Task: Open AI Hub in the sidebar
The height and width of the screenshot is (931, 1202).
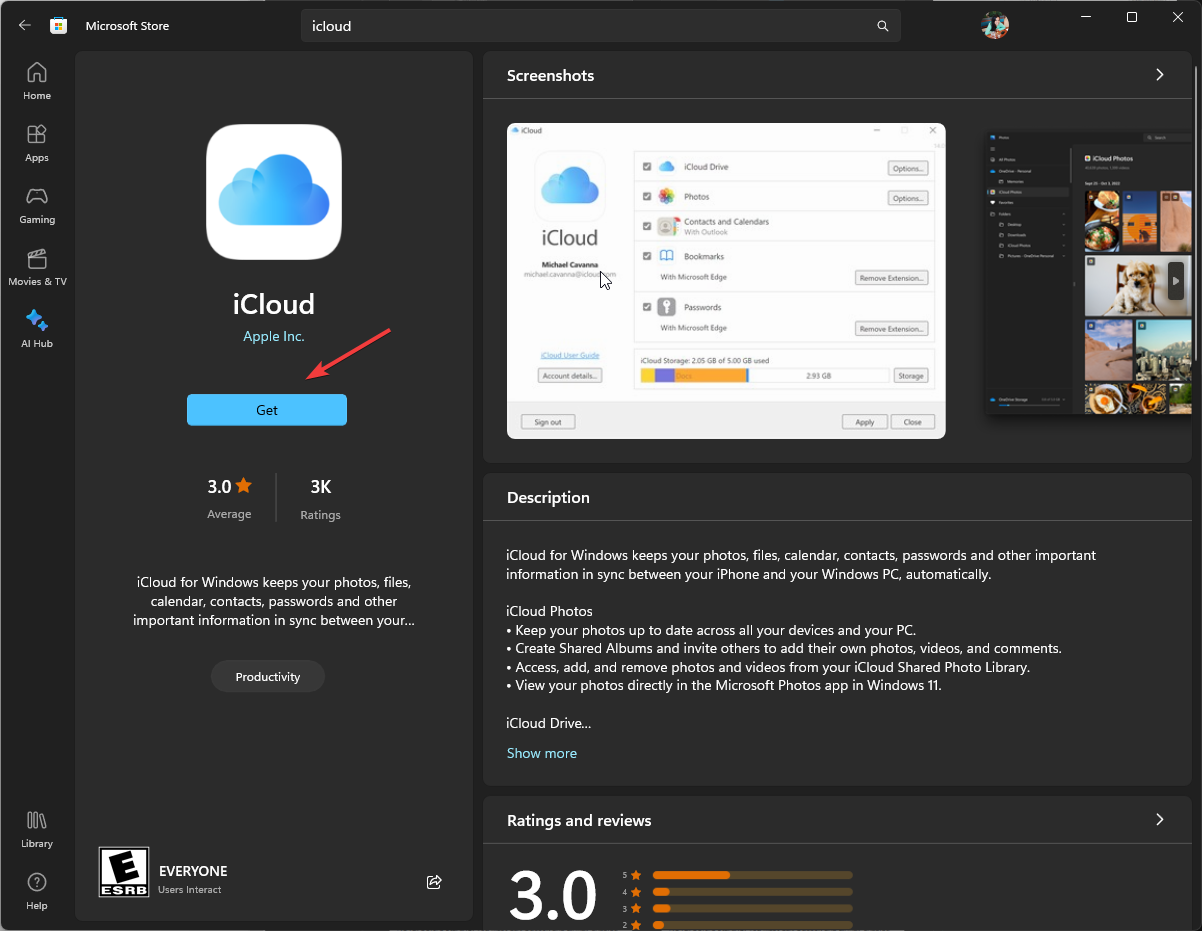Action: 37,330
